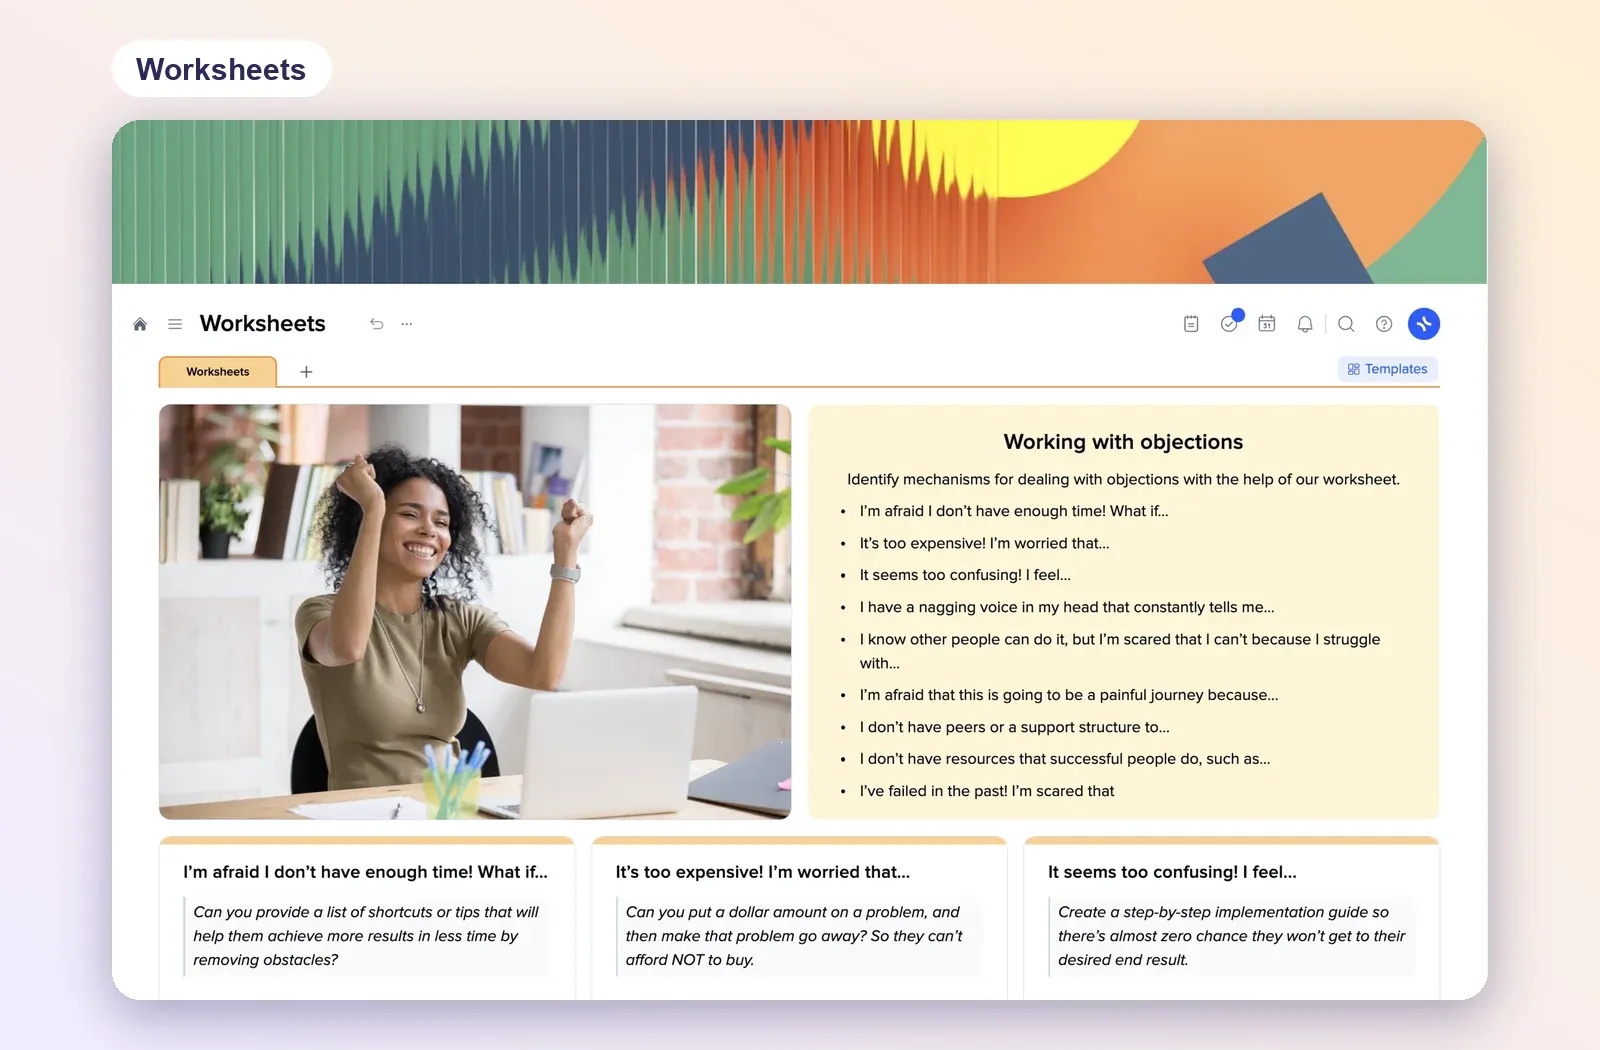Open the hamburger menu icon
Screen dimensions: 1600x1050
175,324
